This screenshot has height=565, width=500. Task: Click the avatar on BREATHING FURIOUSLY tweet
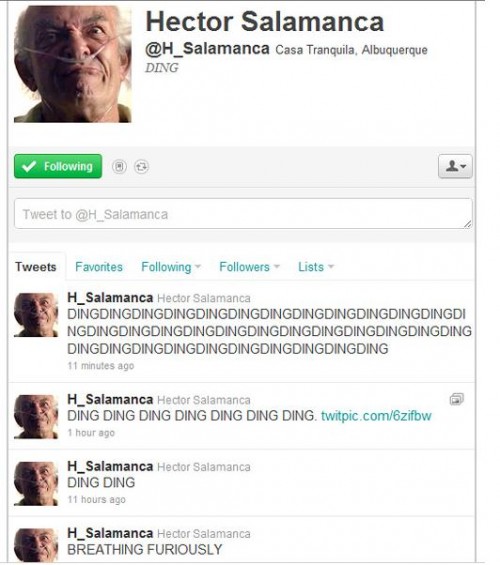[36, 546]
